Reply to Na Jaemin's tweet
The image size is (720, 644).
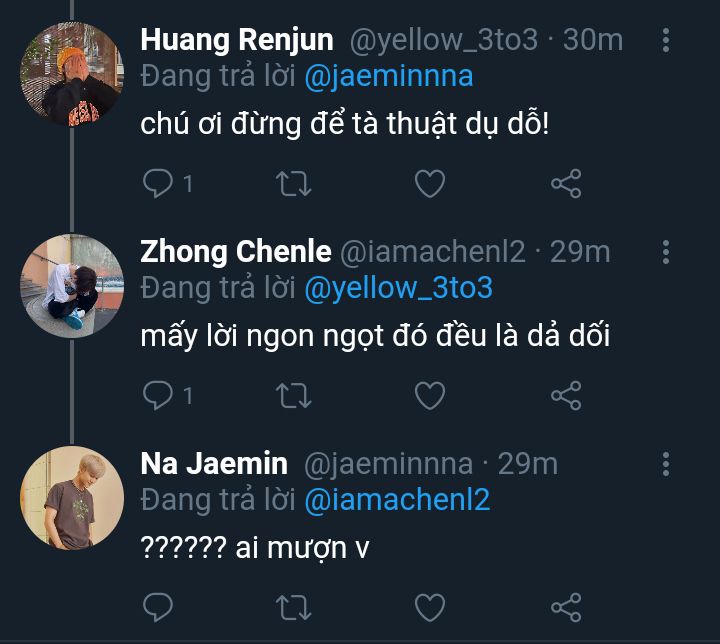(158, 607)
